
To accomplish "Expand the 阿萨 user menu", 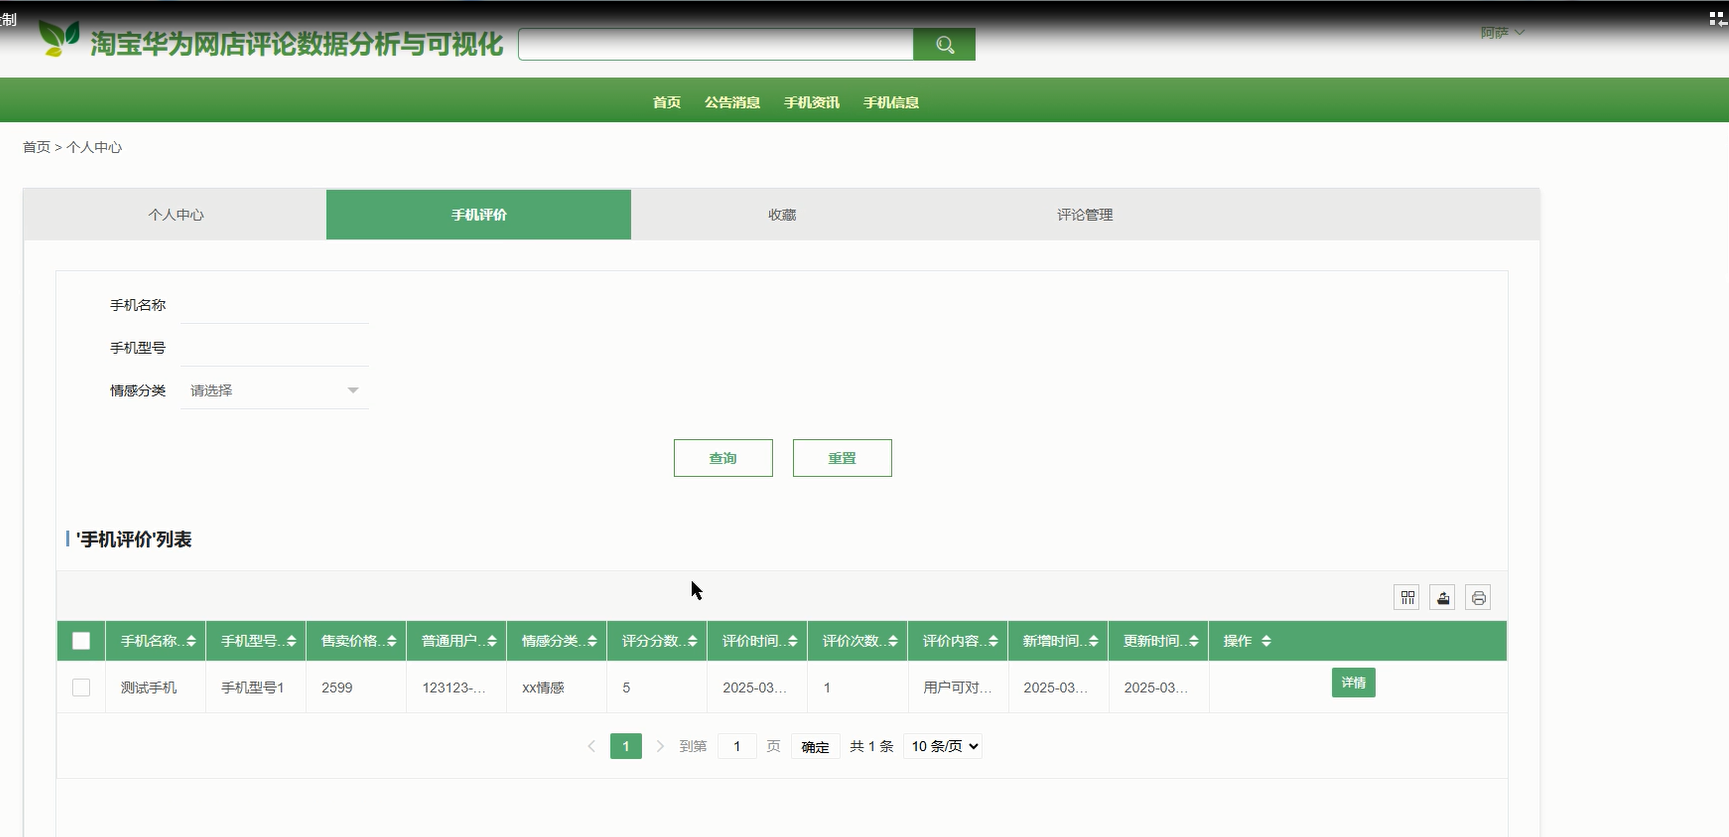I will click(1502, 33).
